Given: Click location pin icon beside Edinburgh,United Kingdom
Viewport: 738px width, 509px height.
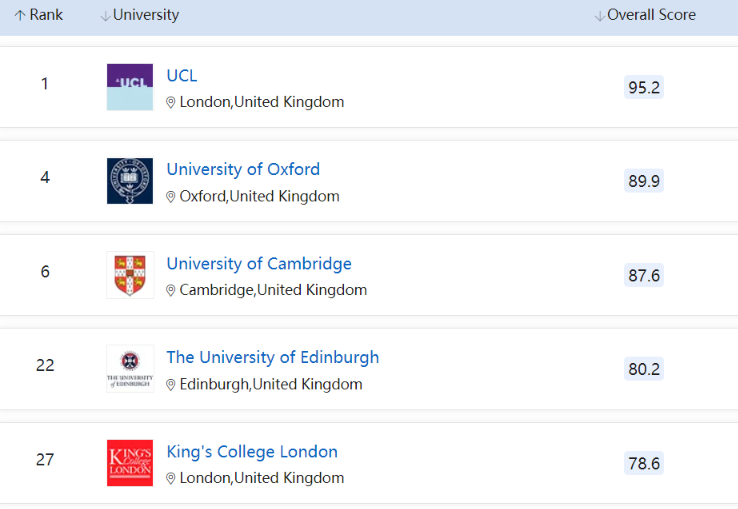Looking at the screenshot, I should (x=171, y=385).
